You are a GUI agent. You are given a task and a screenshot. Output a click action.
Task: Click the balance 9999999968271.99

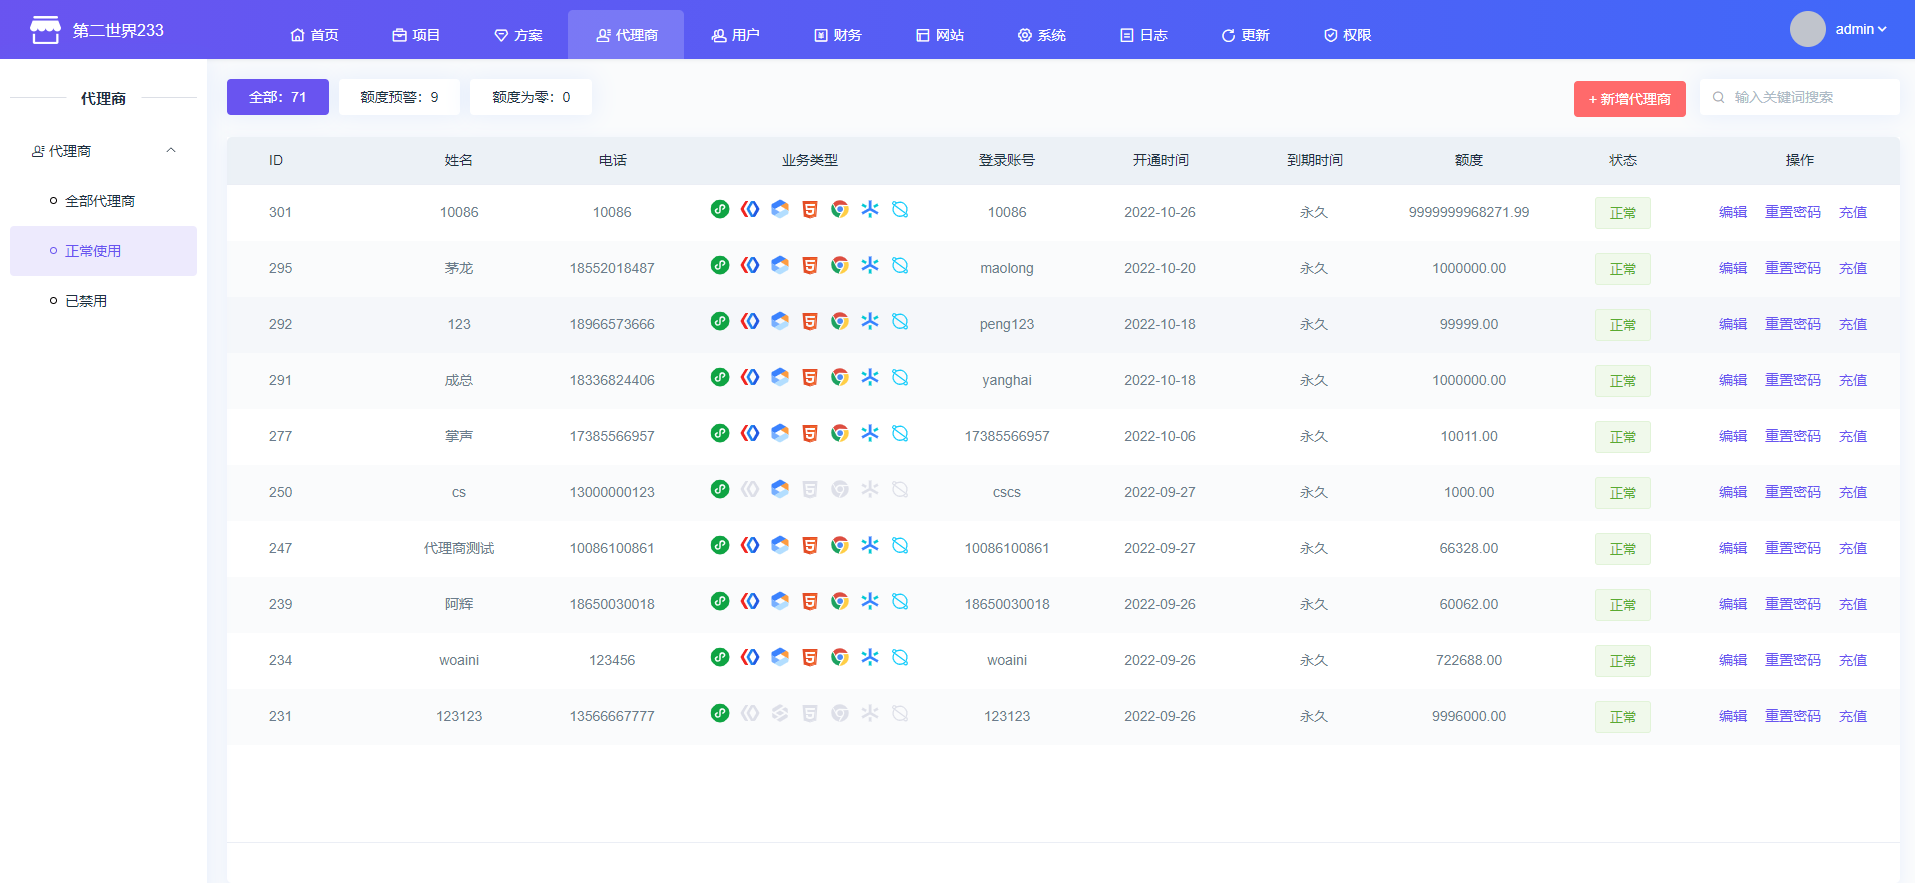[x=1469, y=212]
